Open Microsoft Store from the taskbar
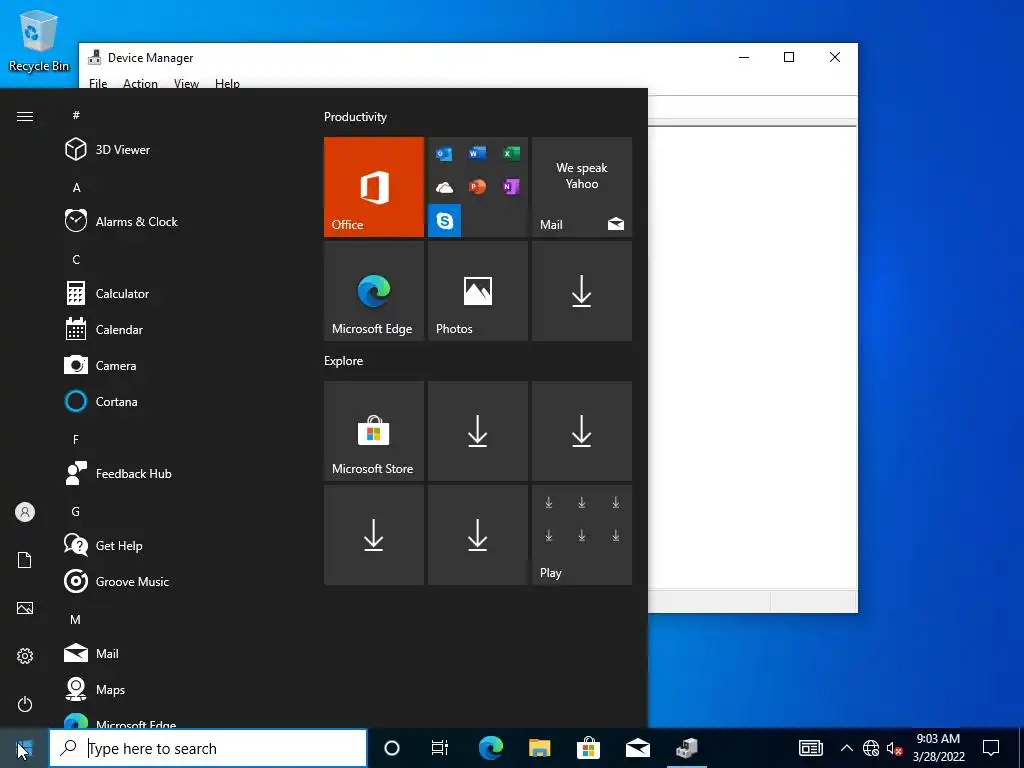This screenshot has width=1024, height=768. (588, 748)
